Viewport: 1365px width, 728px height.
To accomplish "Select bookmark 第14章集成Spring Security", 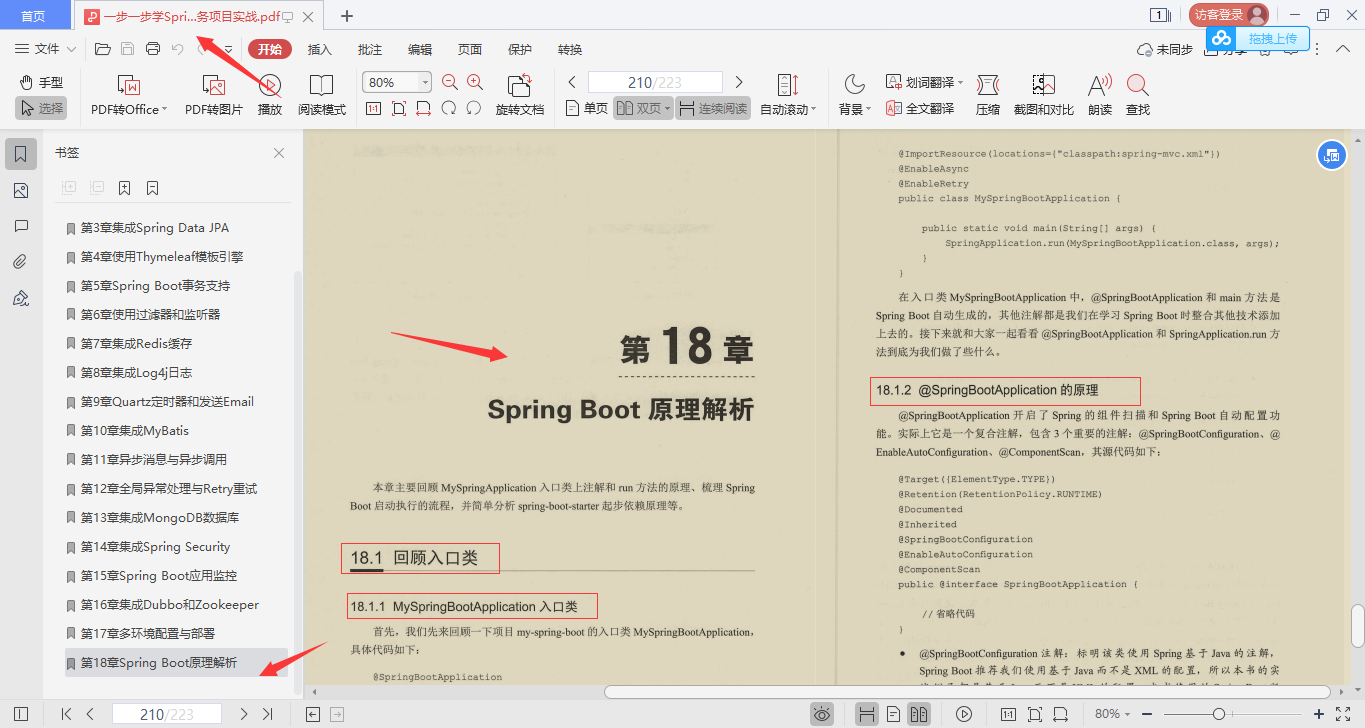I will [x=155, y=546].
